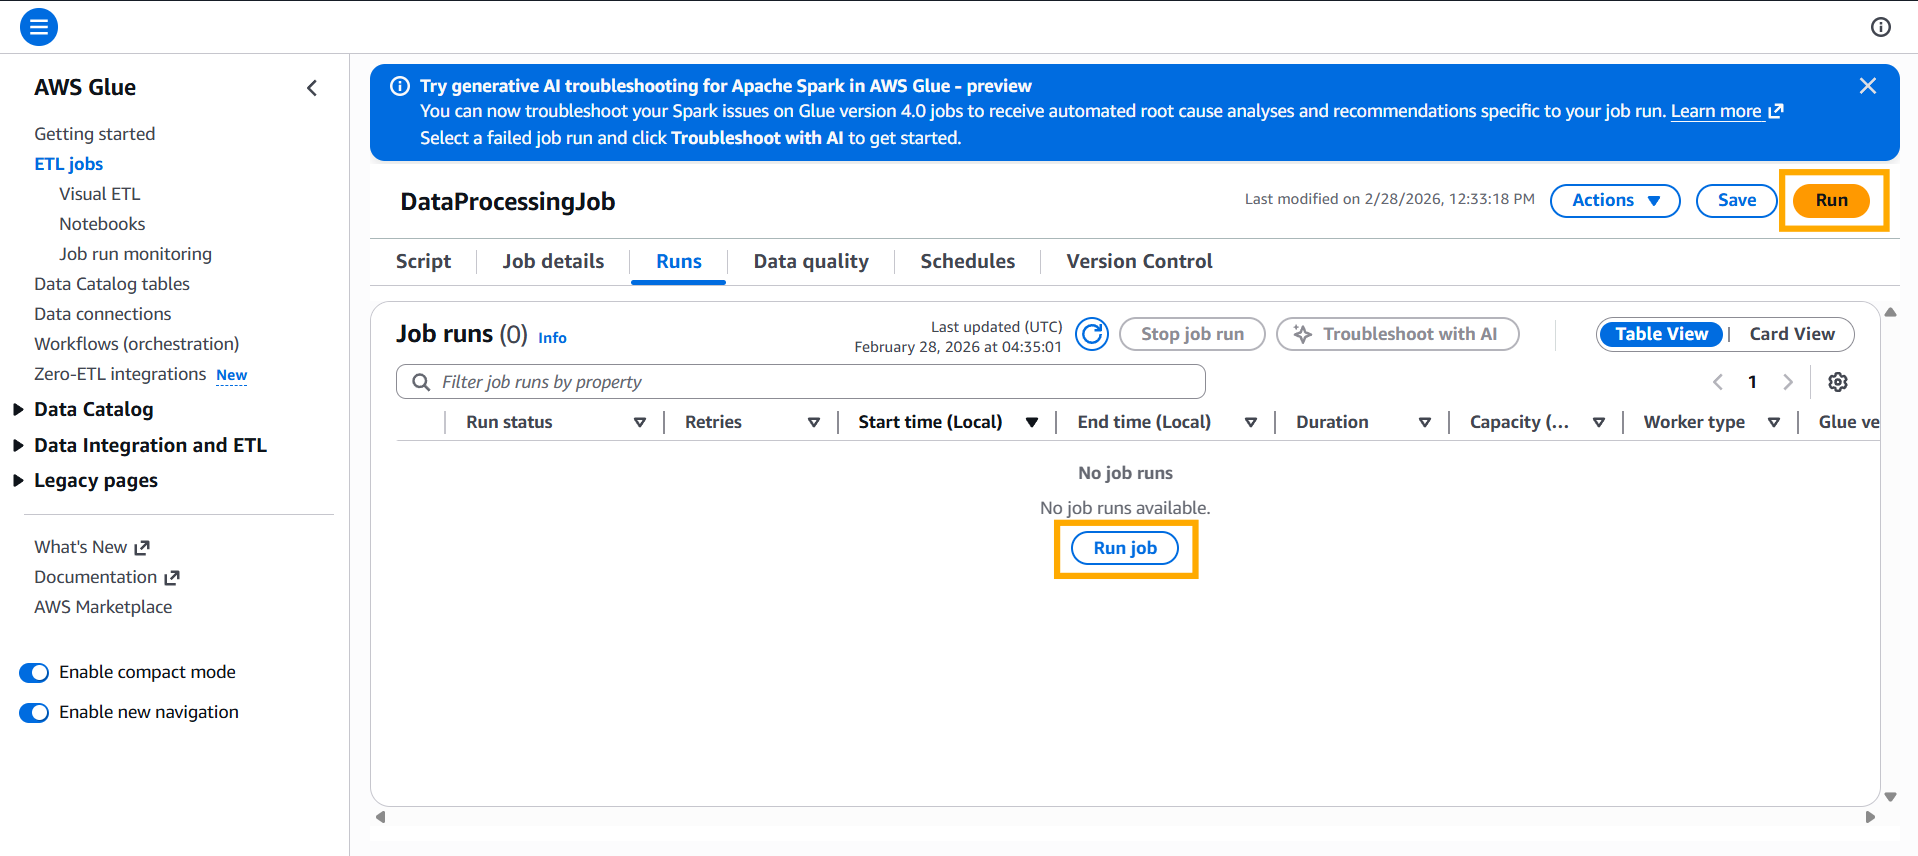Go to the next page of job runs

pos(1788,382)
